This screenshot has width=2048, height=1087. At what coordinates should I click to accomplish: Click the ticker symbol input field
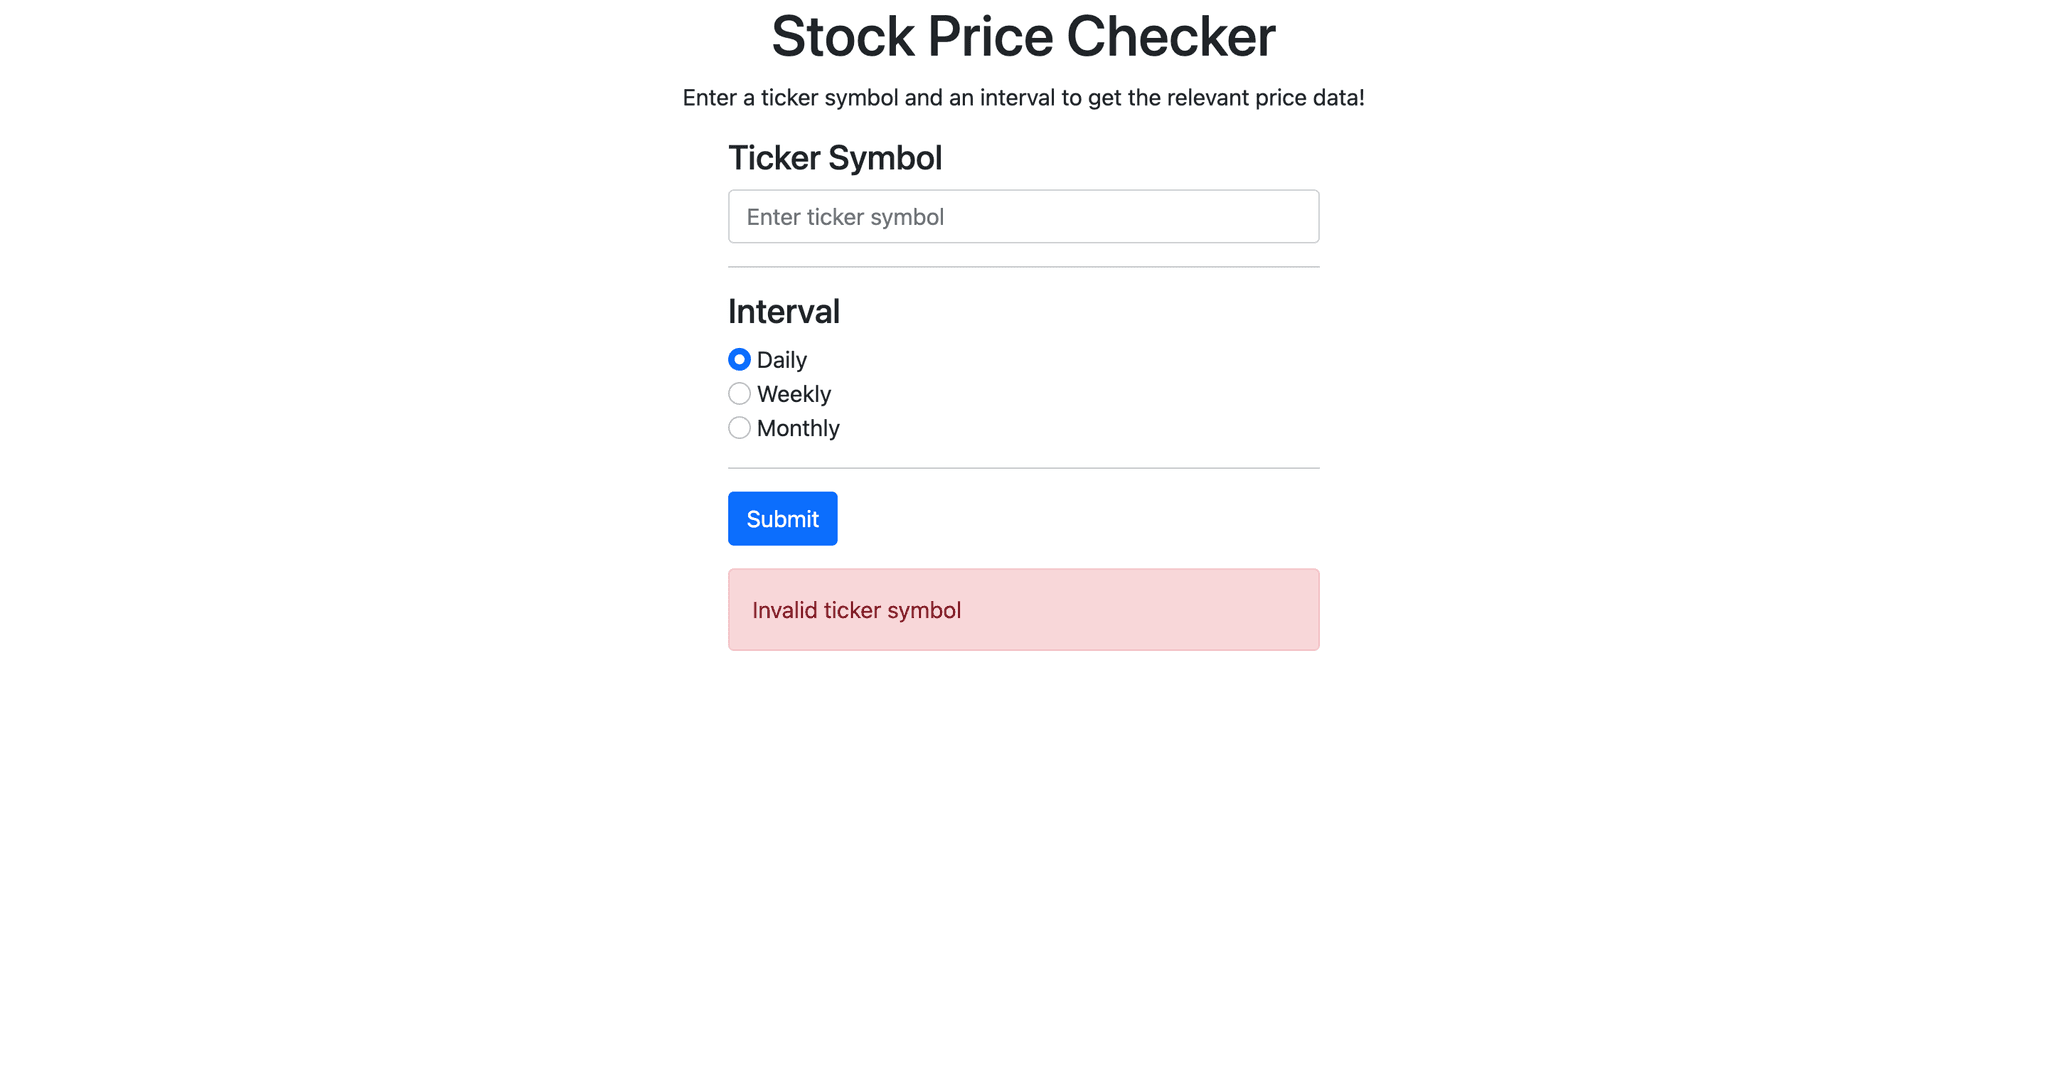pyautogui.click(x=1023, y=216)
